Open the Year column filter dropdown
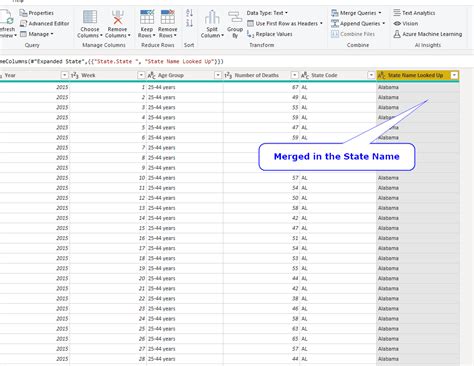 pos(65,75)
